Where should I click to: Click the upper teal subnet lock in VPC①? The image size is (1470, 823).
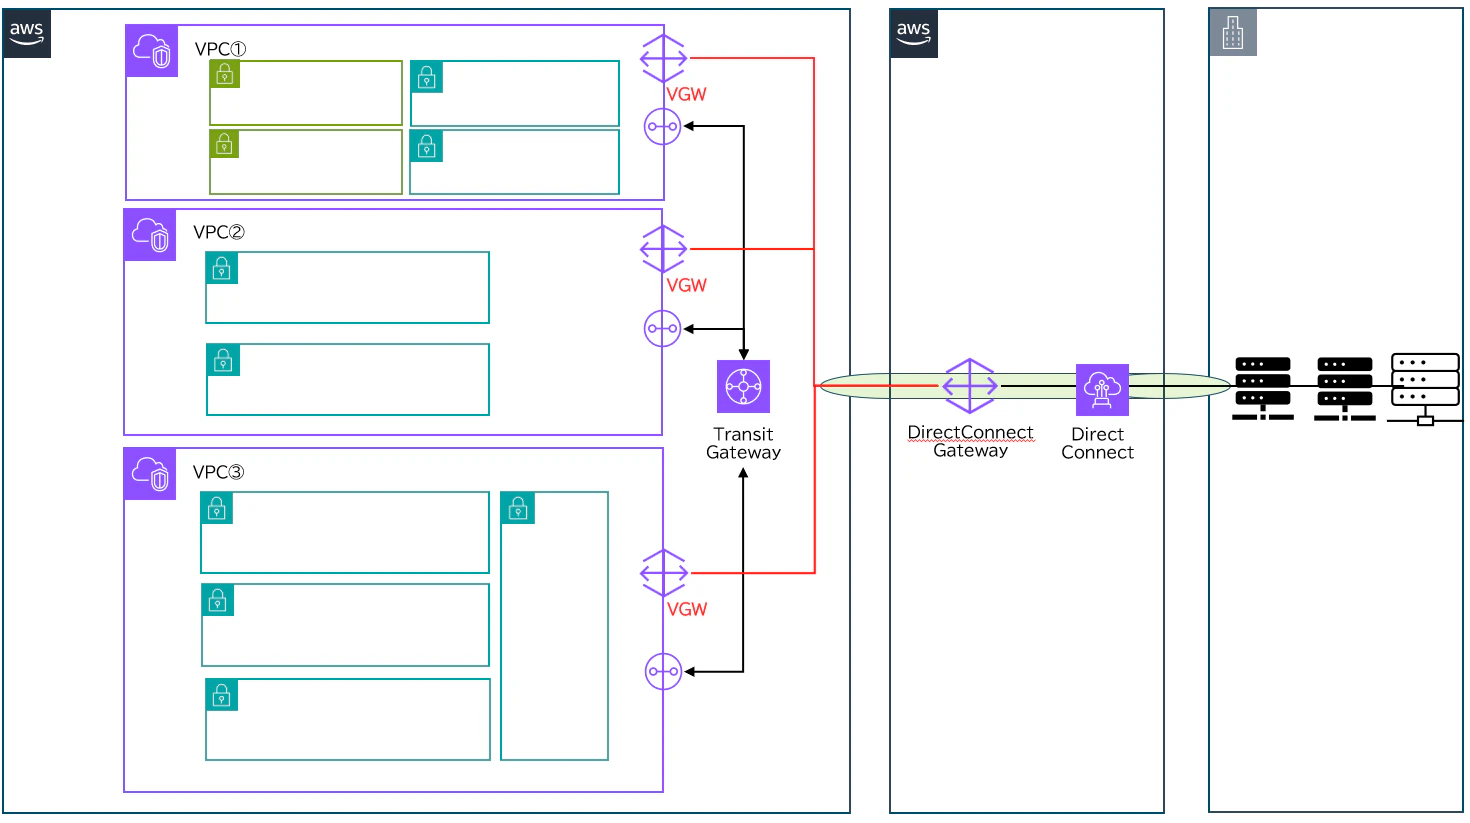coord(427,77)
